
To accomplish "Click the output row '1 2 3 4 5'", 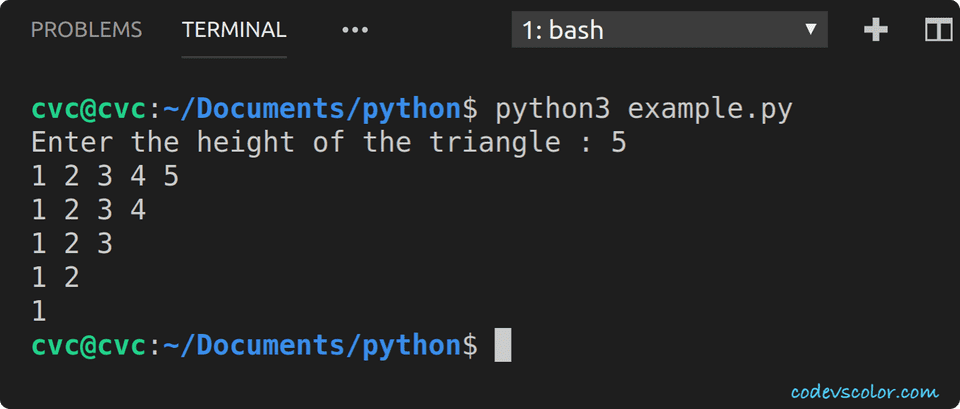I will 105,176.
